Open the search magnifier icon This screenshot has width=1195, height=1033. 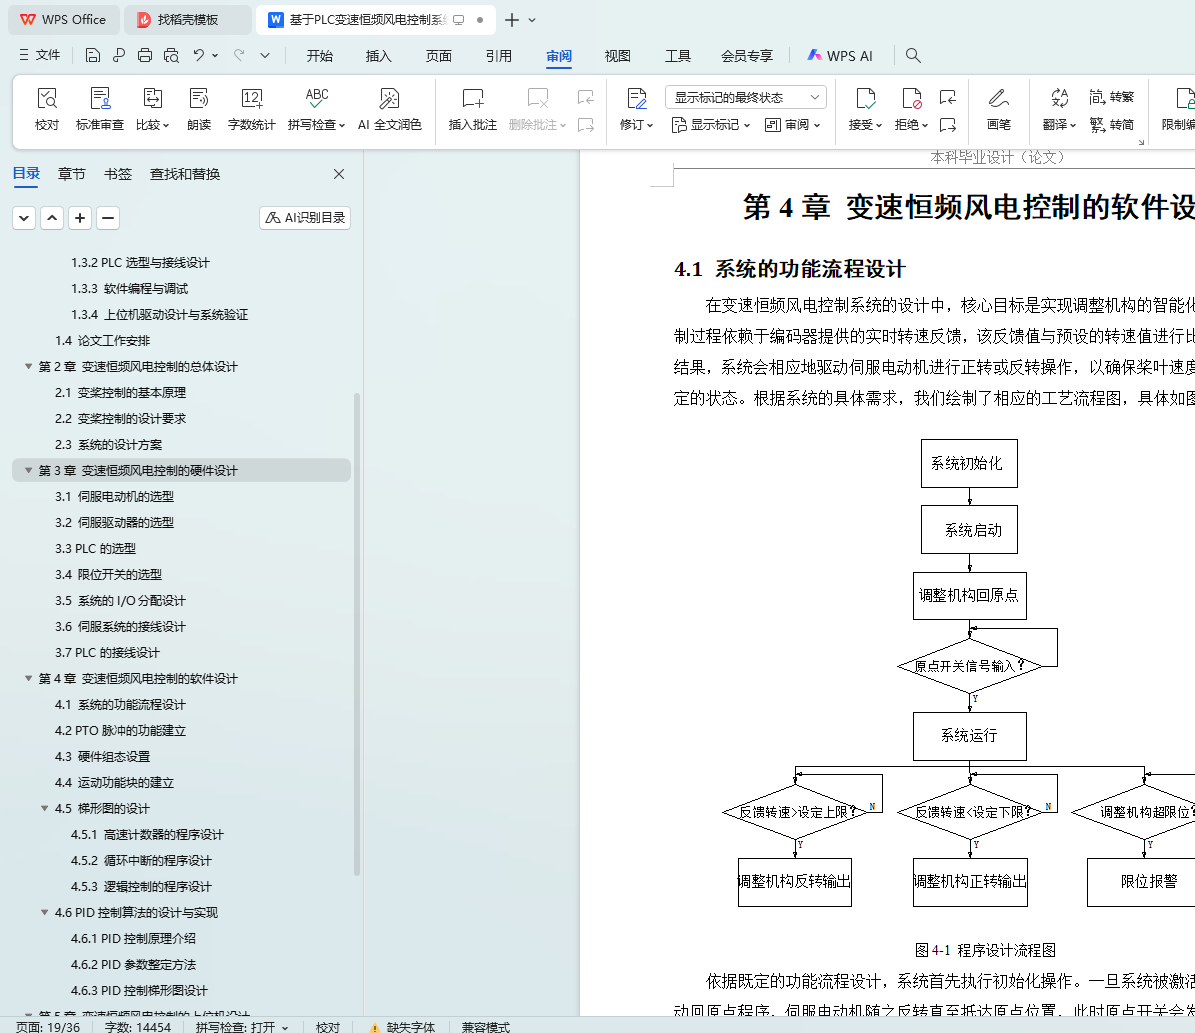tap(913, 55)
